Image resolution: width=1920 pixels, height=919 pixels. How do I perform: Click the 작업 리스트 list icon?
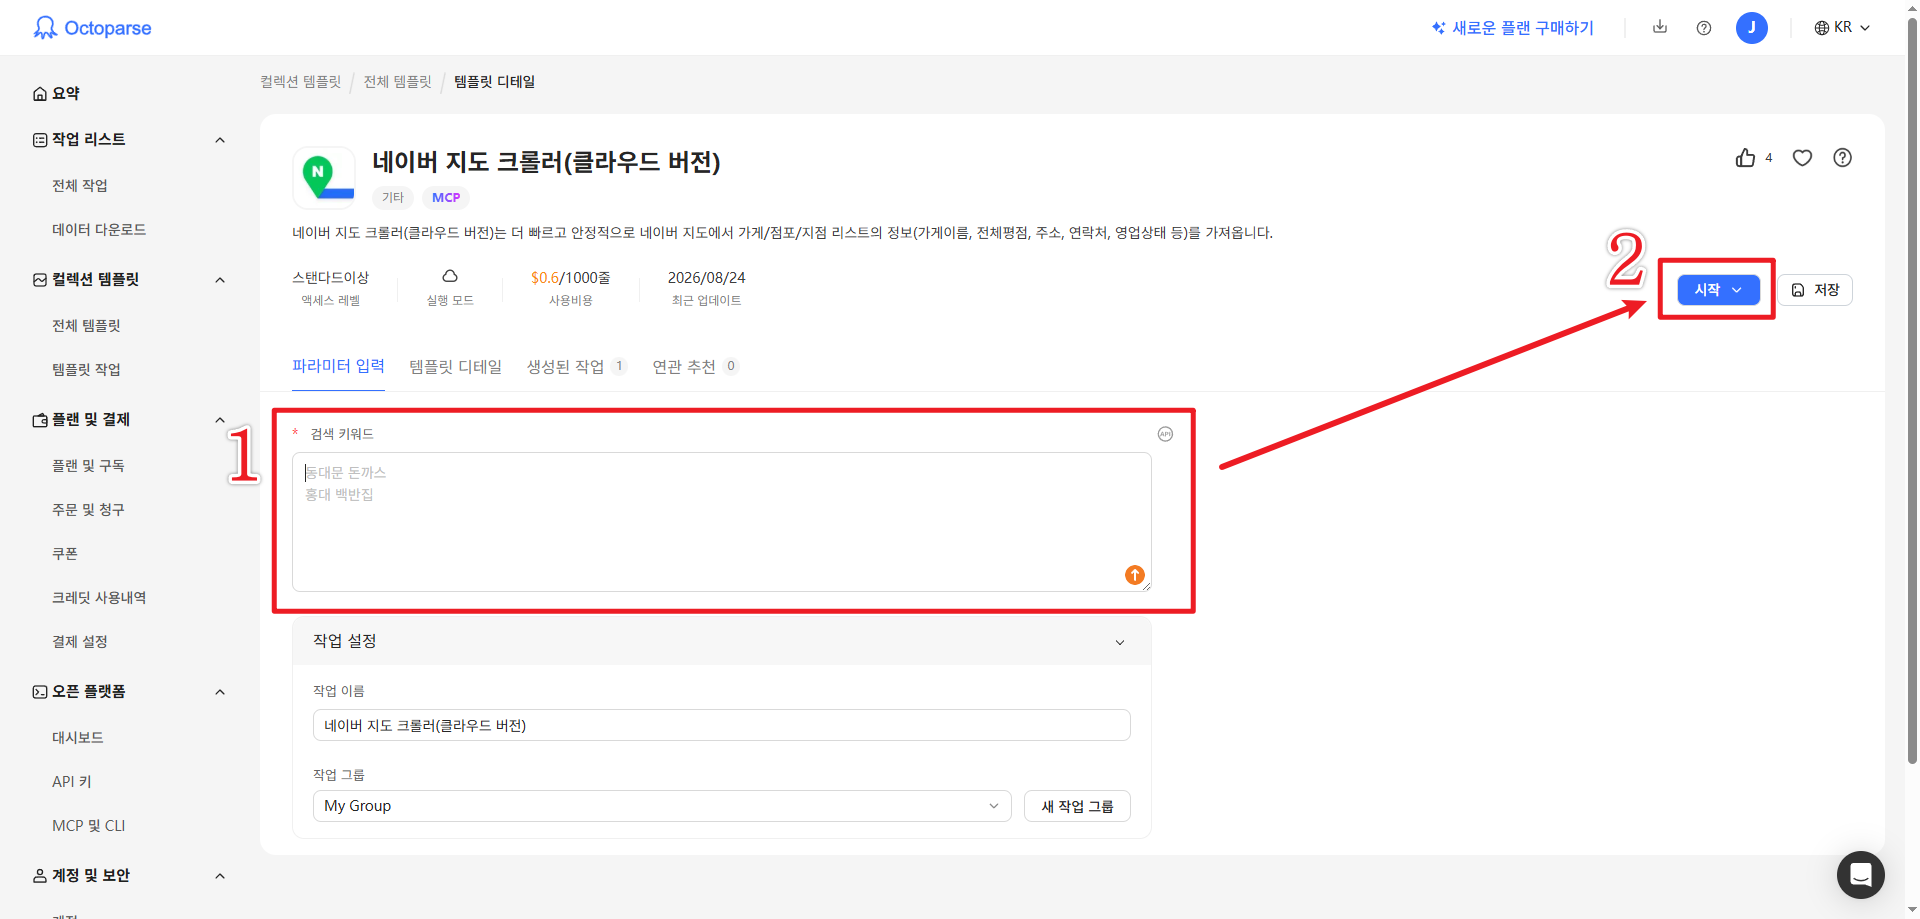[x=40, y=140]
